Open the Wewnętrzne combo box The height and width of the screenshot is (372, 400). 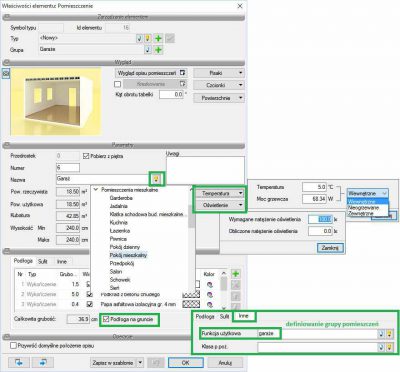(368, 193)
